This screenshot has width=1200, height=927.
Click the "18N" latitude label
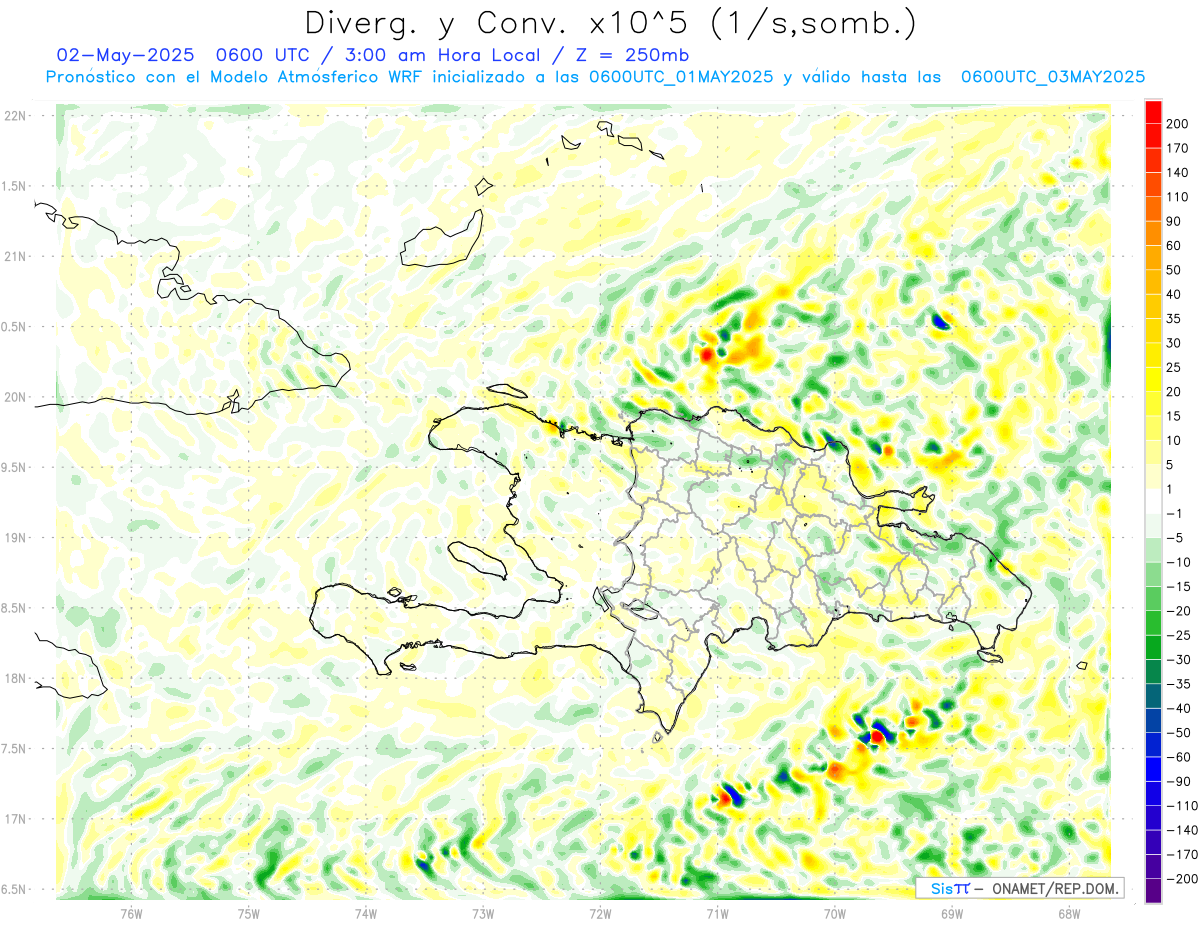pyautogui.click(x=15, y=679)
